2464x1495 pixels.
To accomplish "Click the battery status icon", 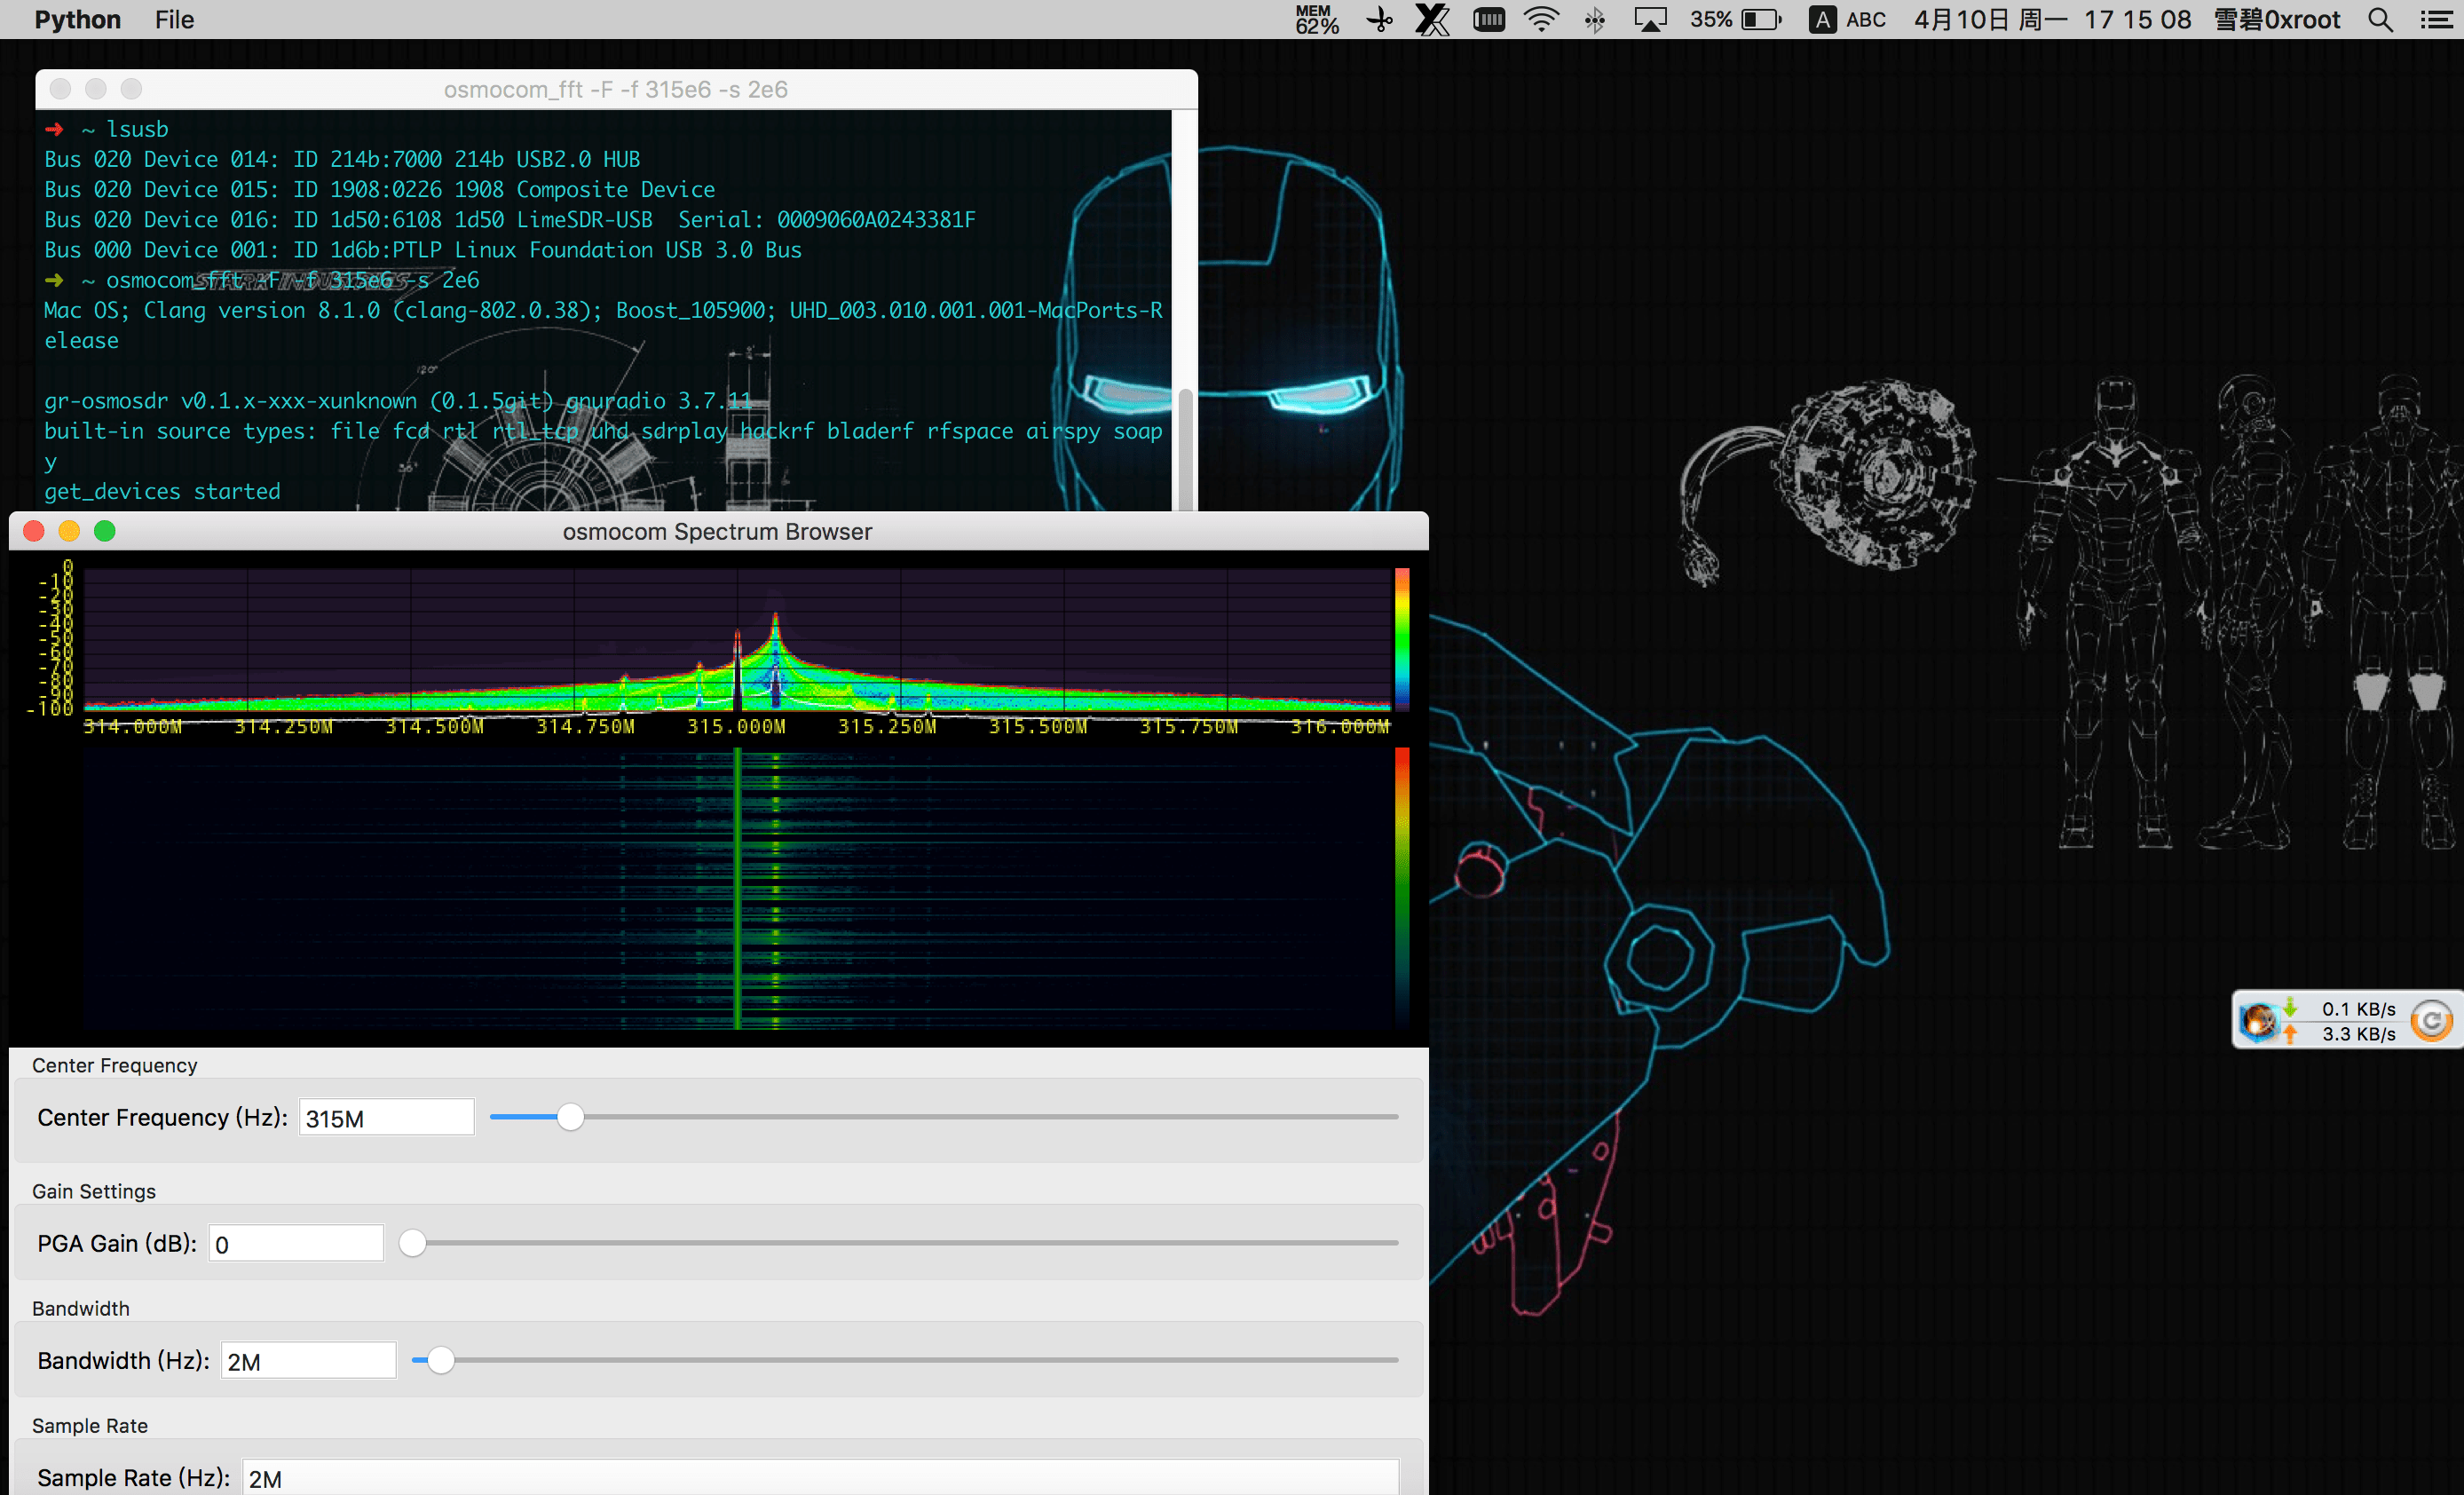I will [x=1761, y=20].
